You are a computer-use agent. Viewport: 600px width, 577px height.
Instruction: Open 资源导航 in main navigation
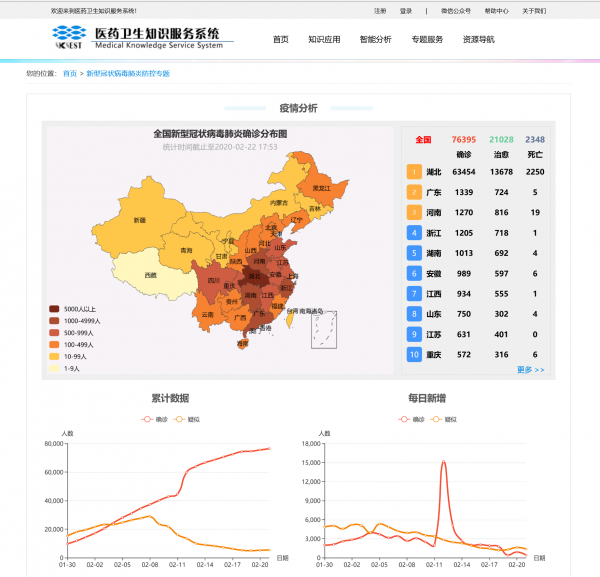coord(478,40)
